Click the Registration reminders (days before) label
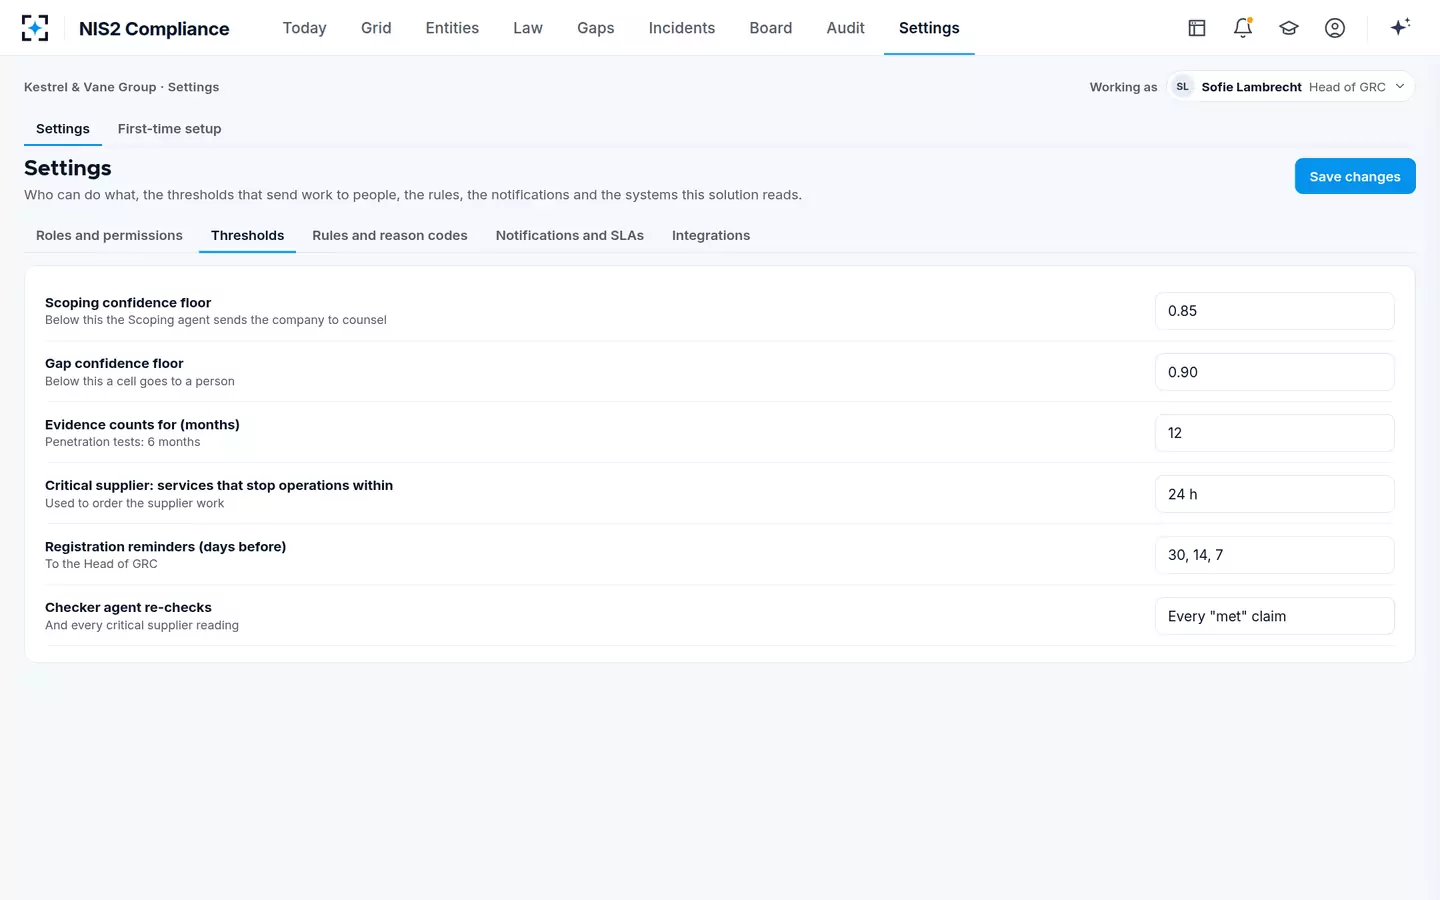 (166, 547)
